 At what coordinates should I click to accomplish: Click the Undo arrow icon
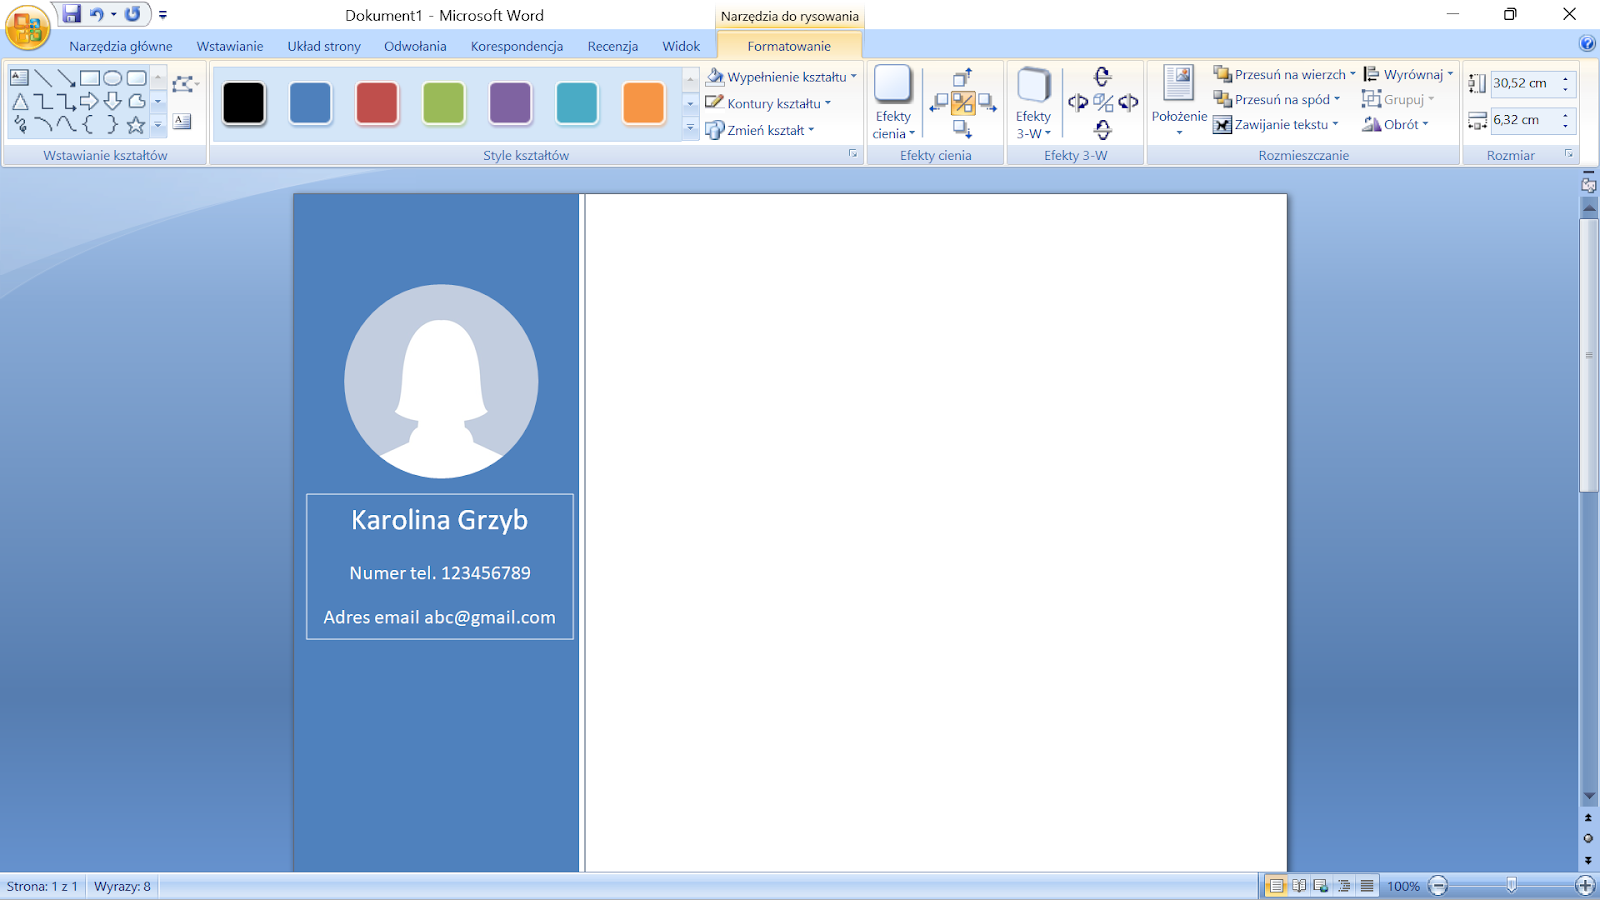point(97,14)
